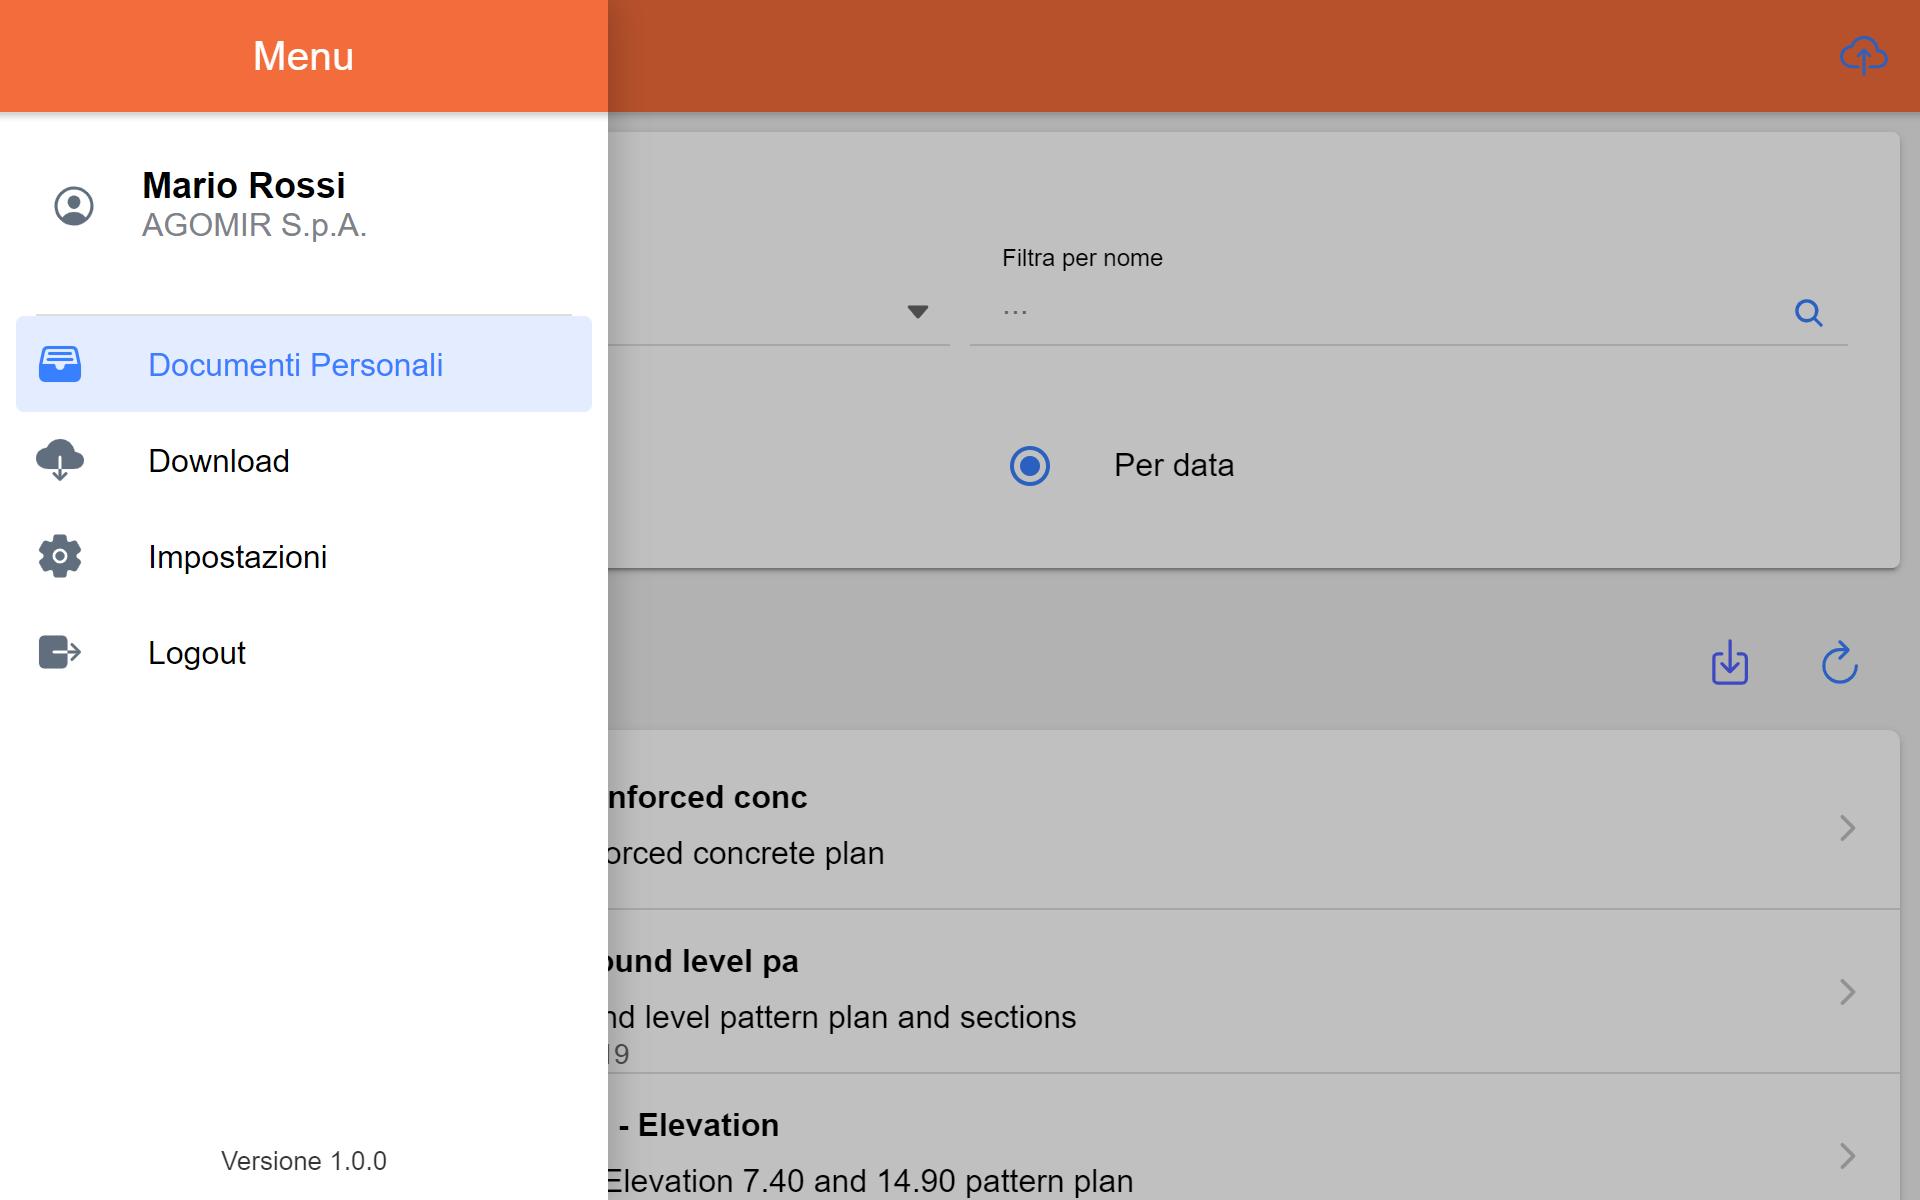Click the cloud upload icon in header
The height and width of the screenshot is (1200, 1920).
click(x=1863, y=56)
